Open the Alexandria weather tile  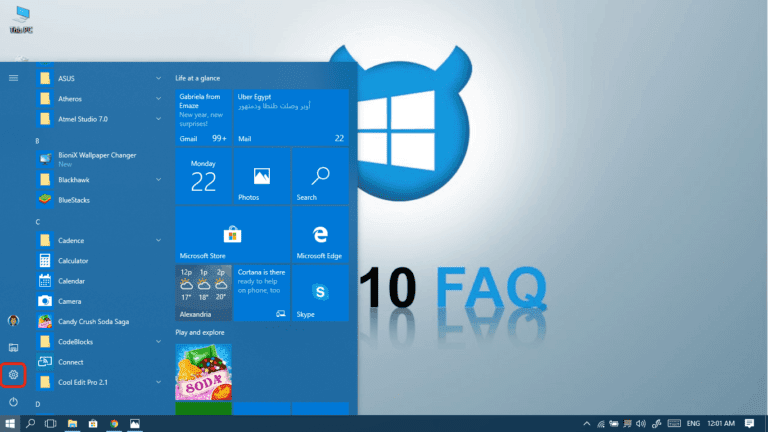tap(203, 293)
